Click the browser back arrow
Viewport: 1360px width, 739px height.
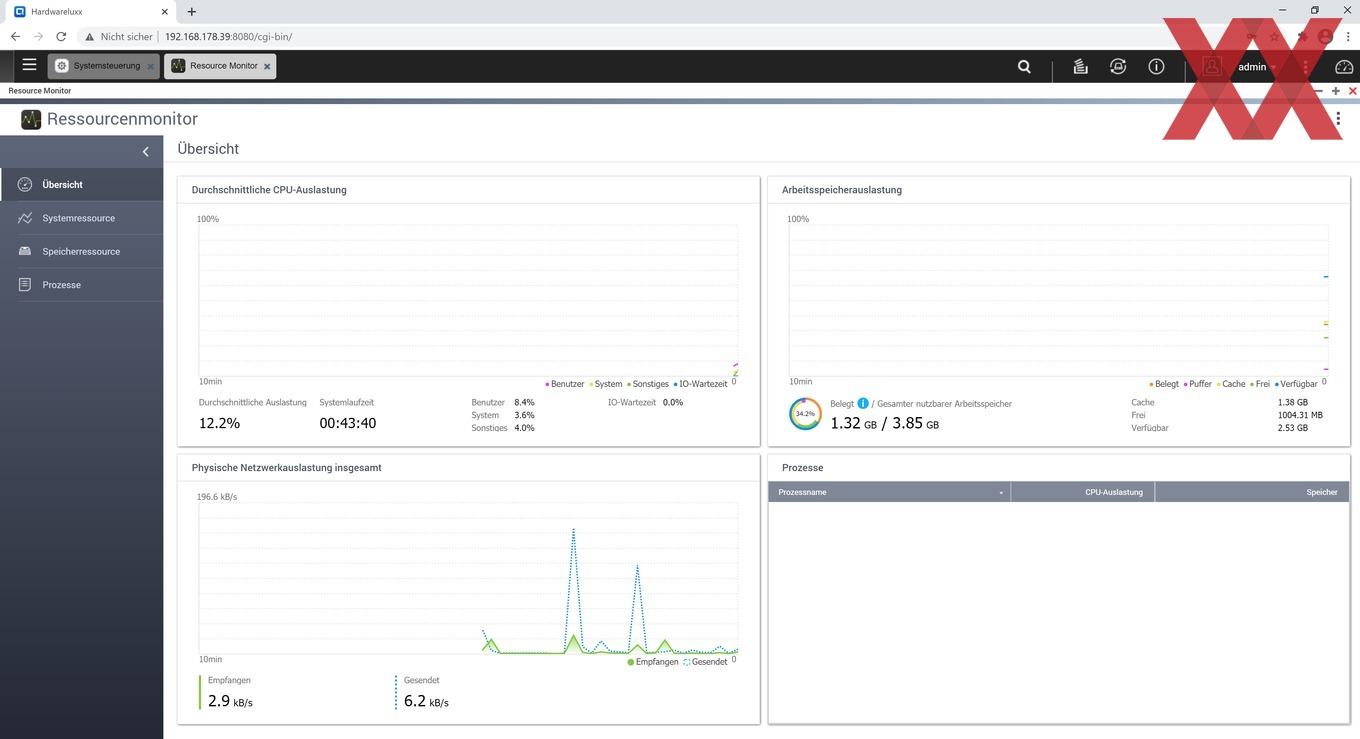point(15,36)
